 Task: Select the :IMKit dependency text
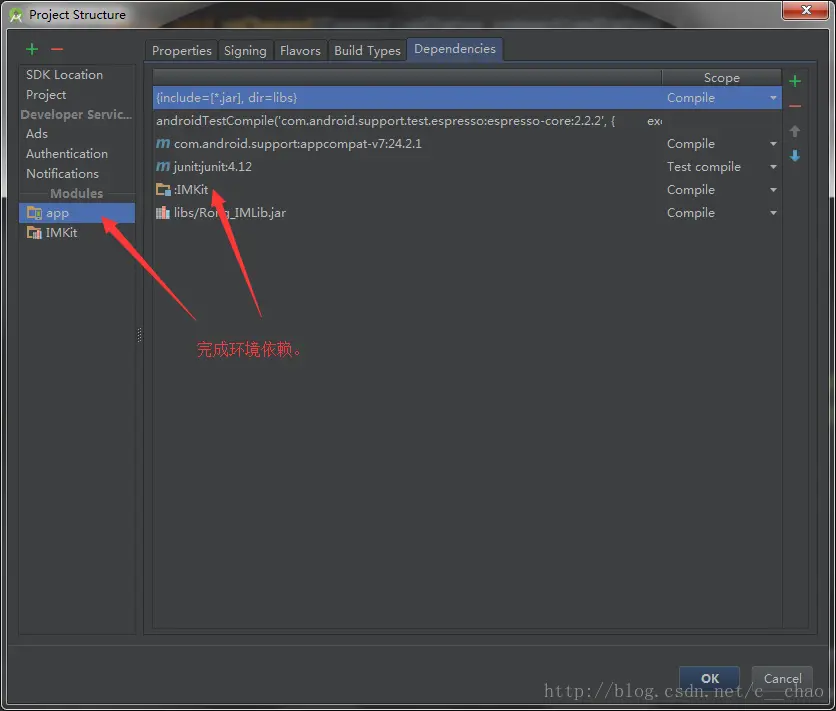click(x=191, y=190)
